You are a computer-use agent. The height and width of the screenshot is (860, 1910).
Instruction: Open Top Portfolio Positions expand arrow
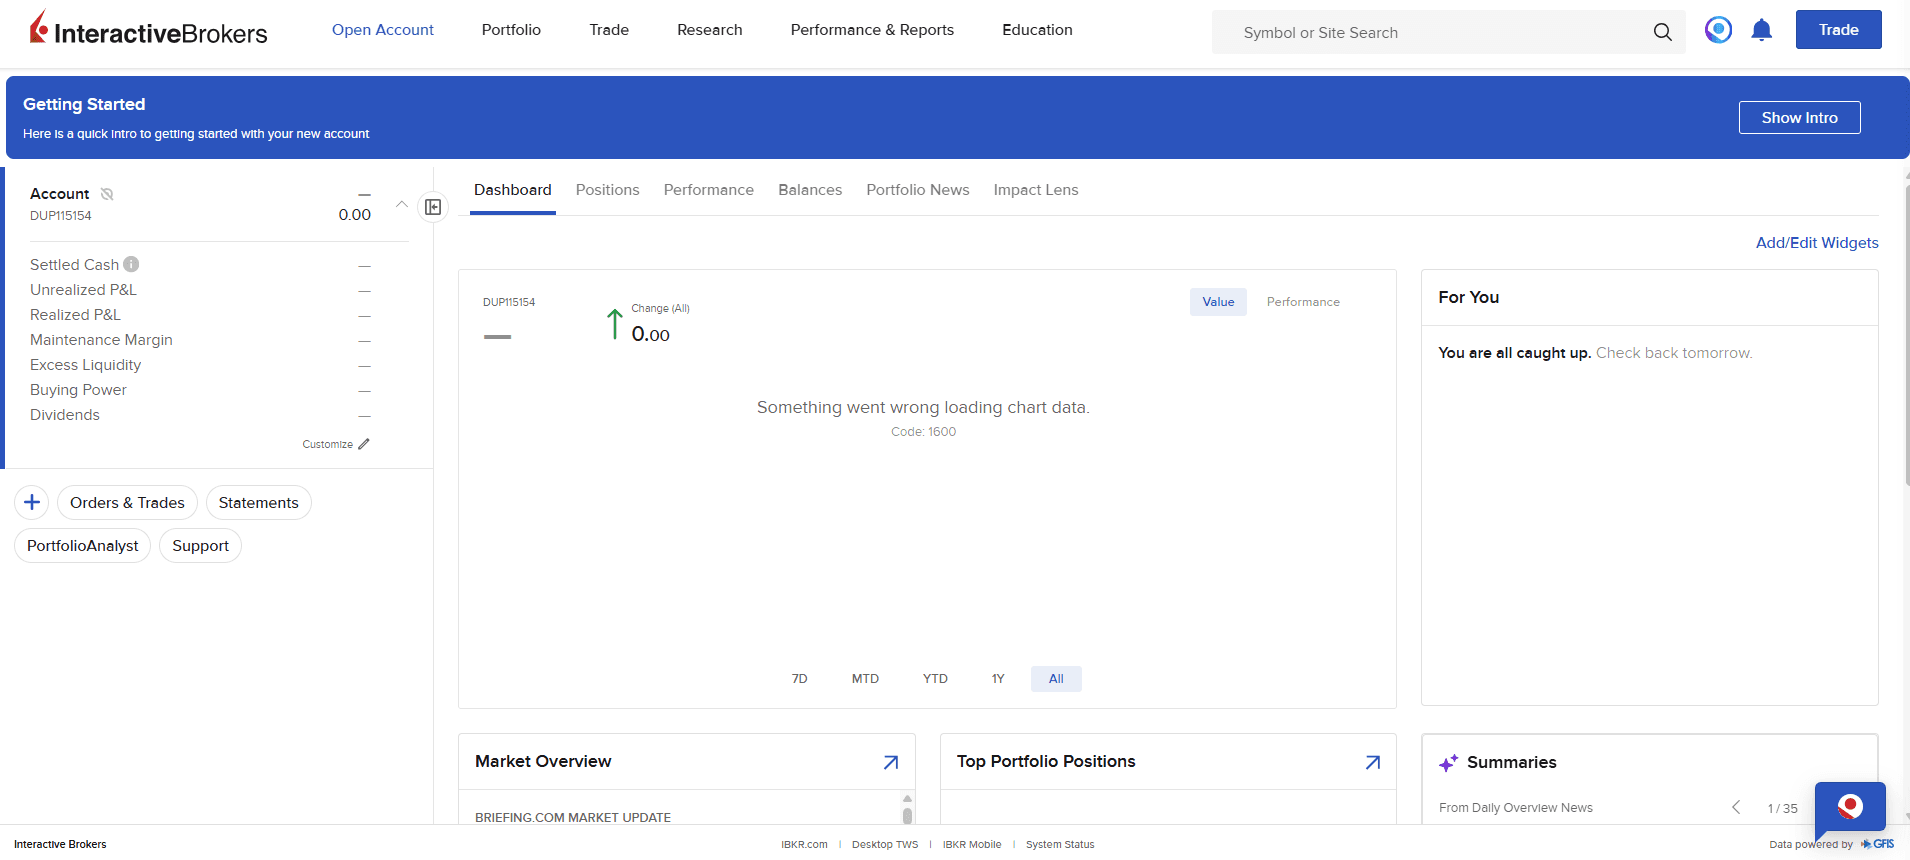click(x=1372, y=762)
